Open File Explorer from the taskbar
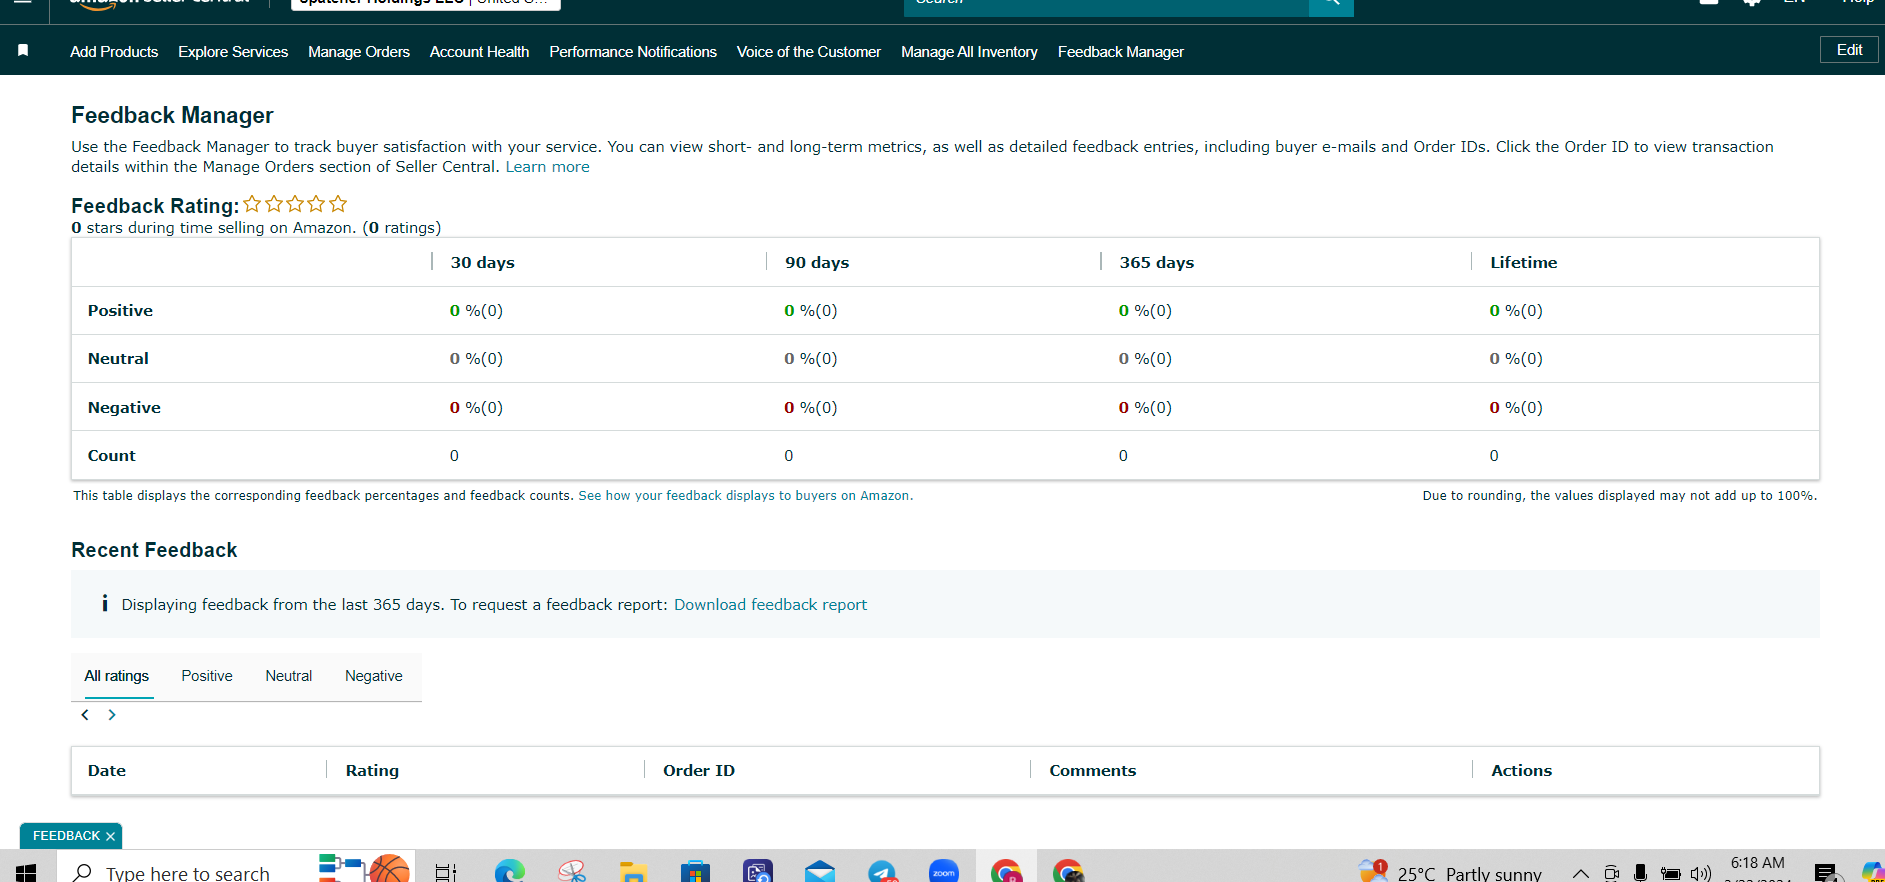1885x882 pixels. (633, 872)
